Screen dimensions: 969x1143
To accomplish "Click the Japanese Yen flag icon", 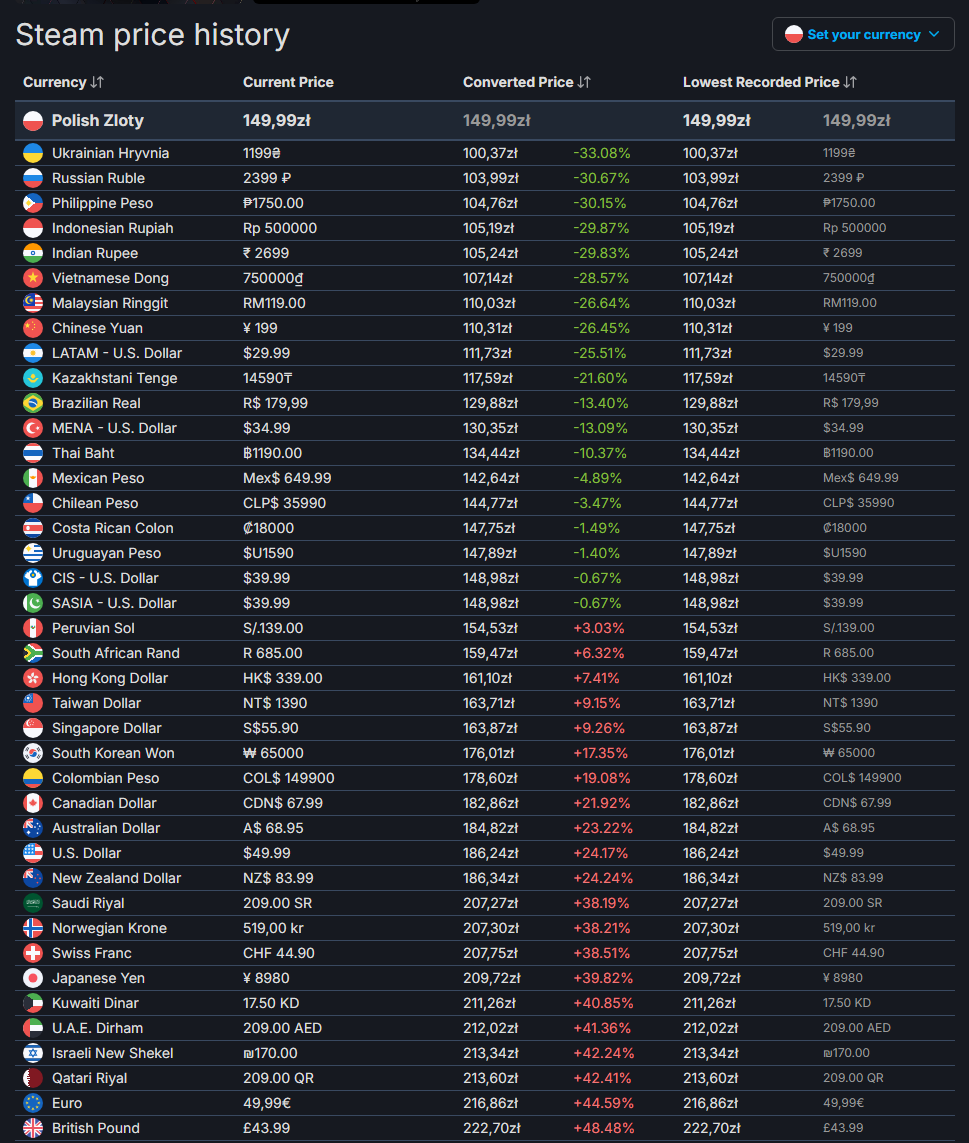I will coord(33,978).
